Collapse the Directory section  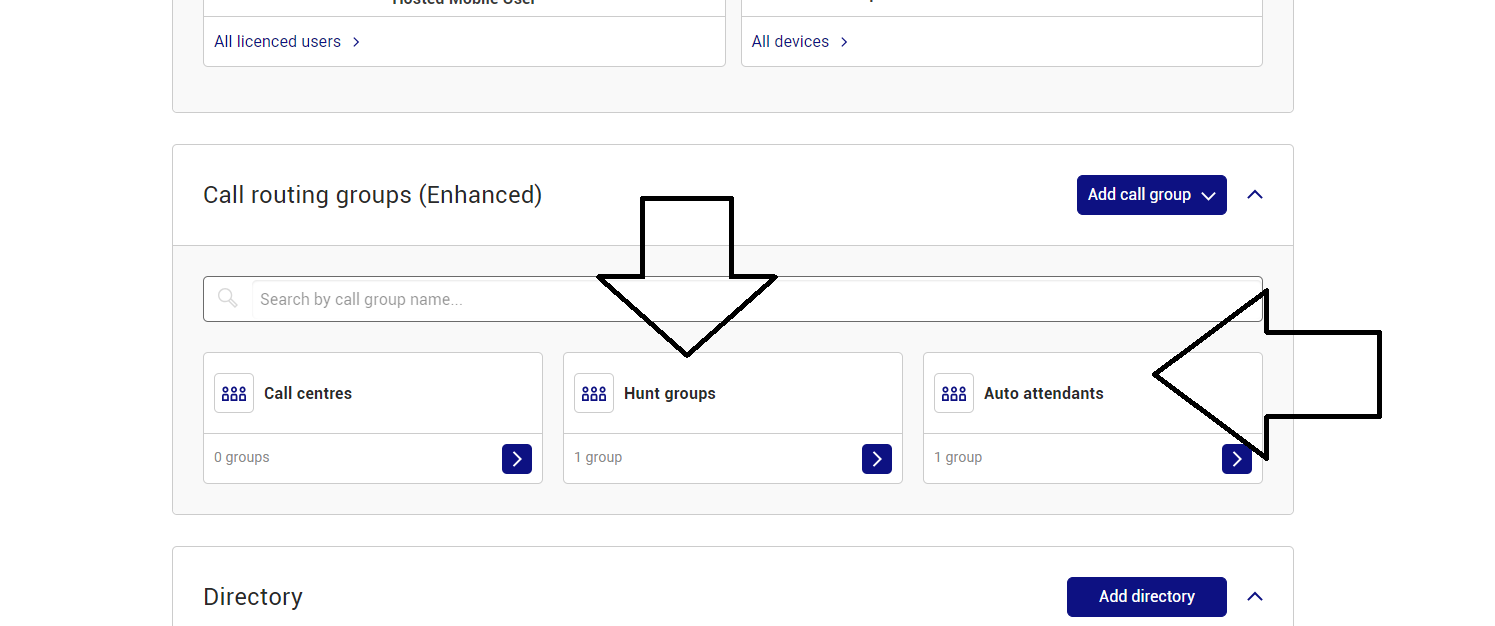(1255, 596)
